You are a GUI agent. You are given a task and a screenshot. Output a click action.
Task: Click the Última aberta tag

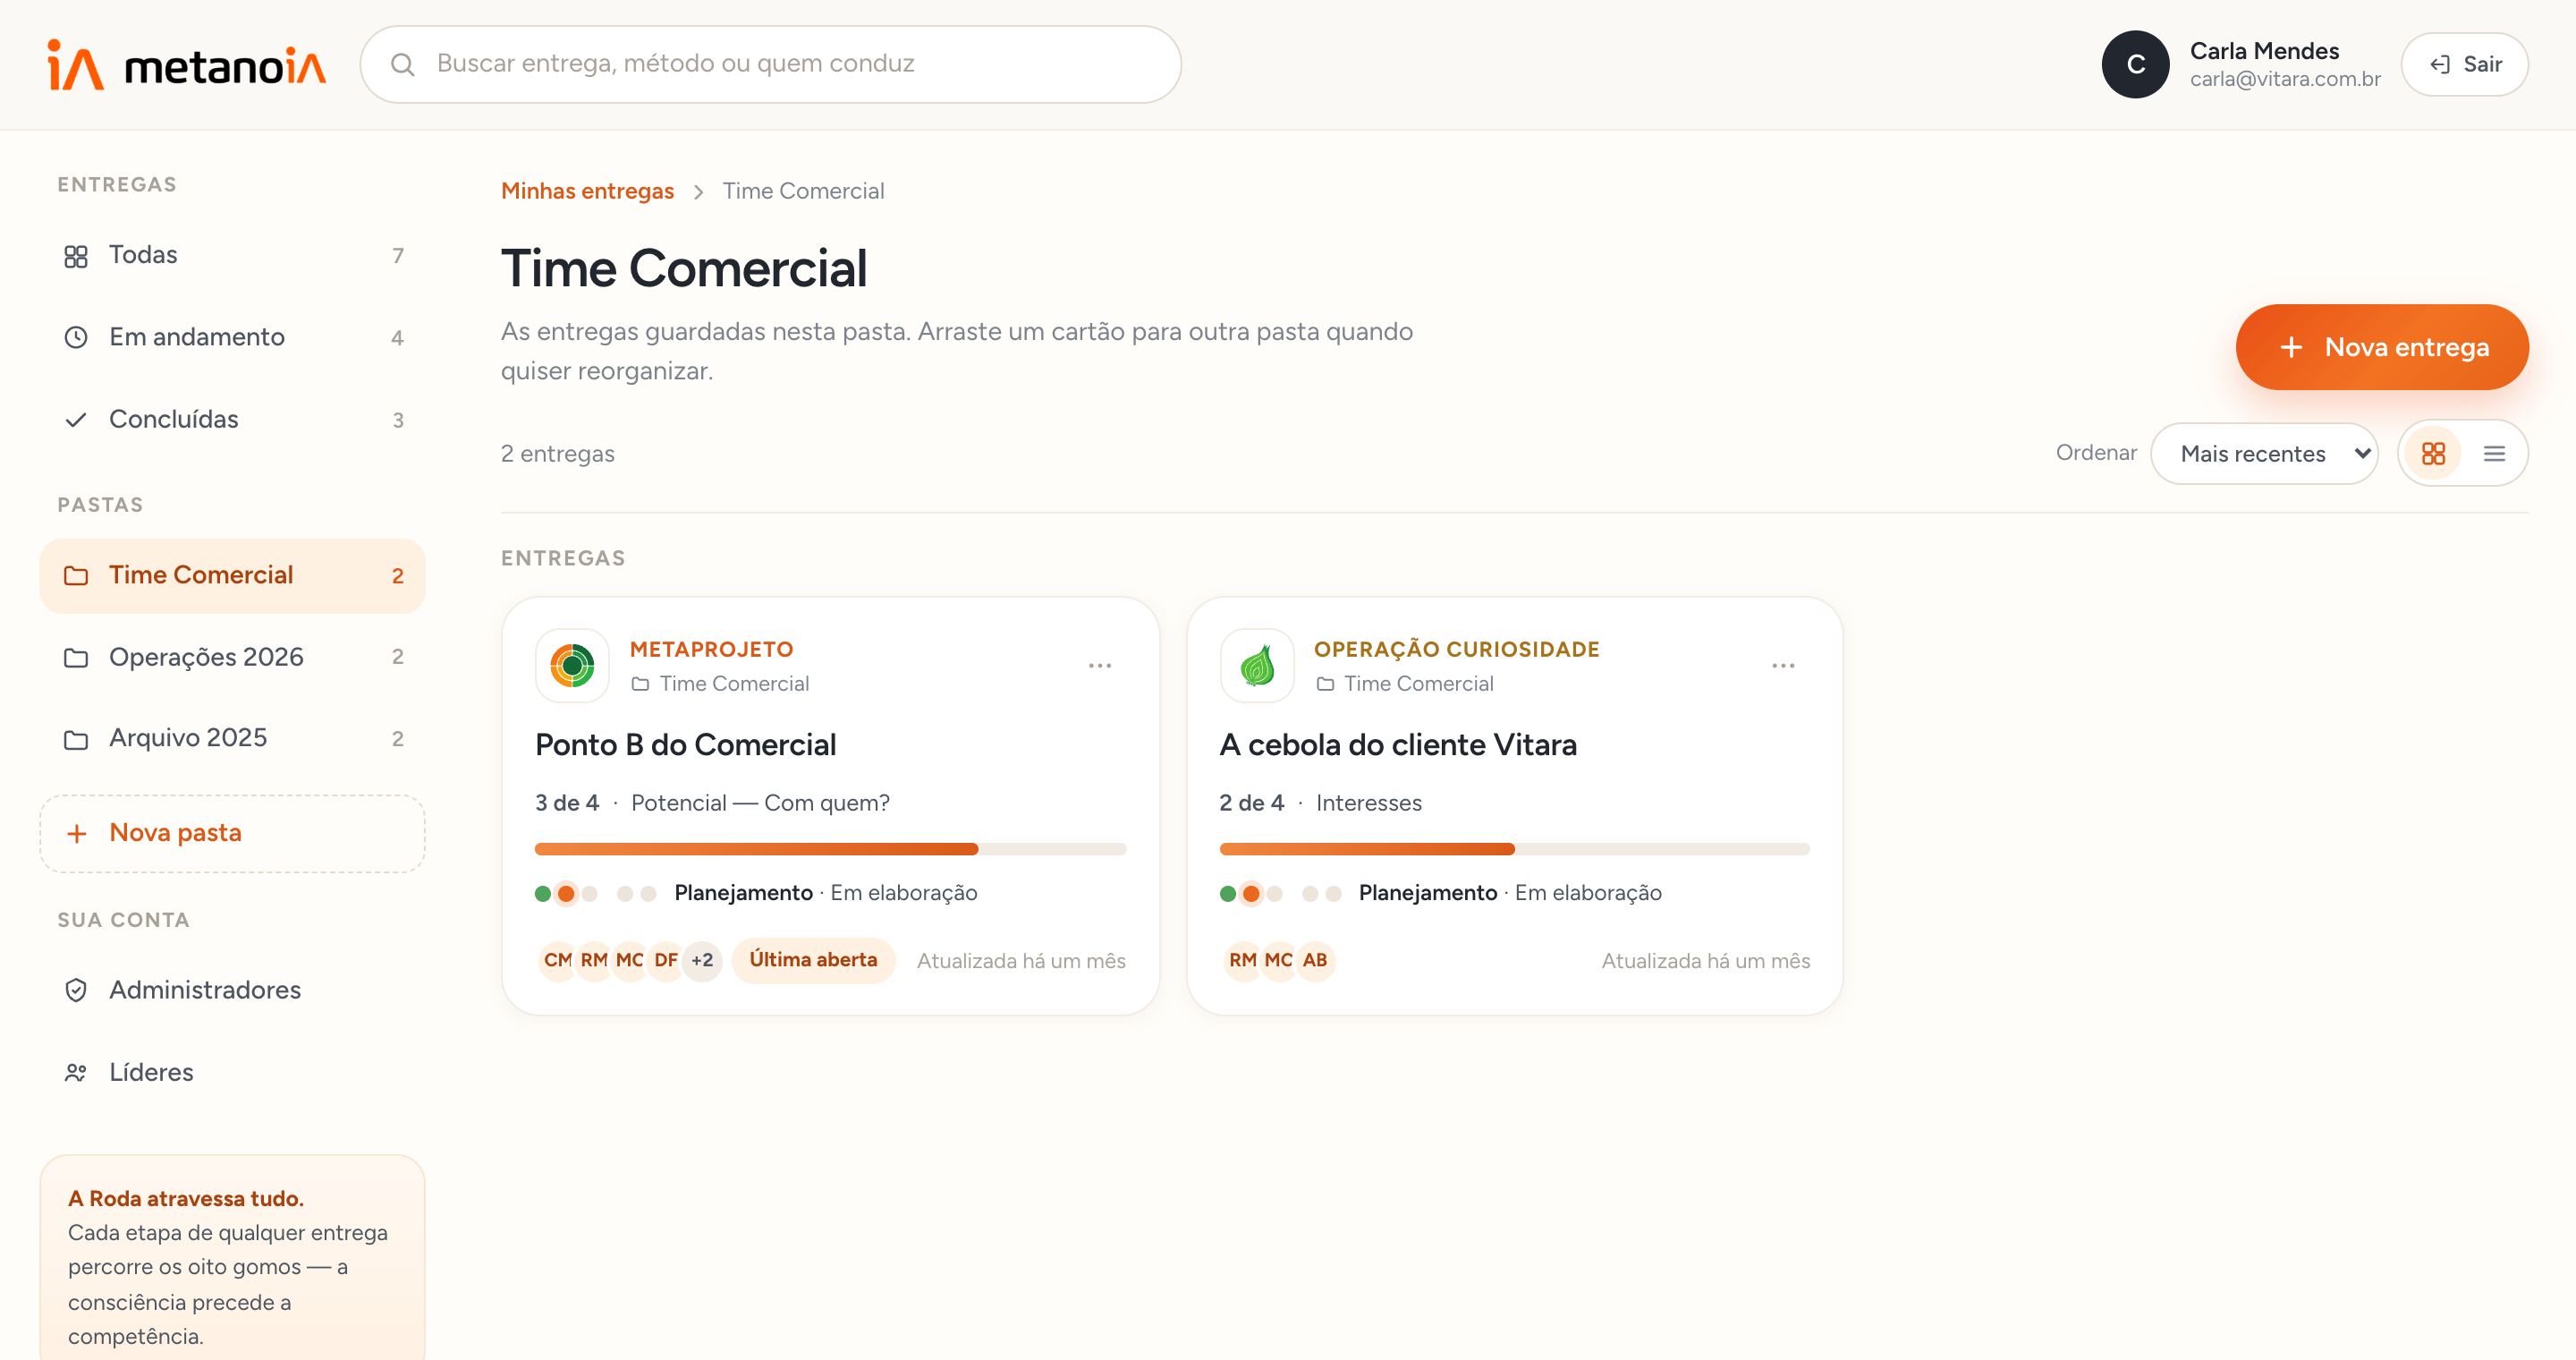[x=813, y=960]
